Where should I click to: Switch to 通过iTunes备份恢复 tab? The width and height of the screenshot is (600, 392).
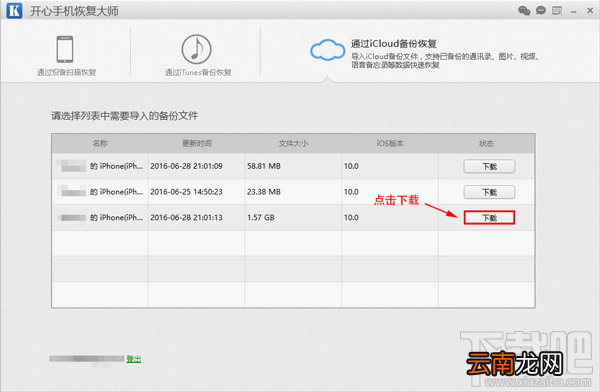point(198,72)
